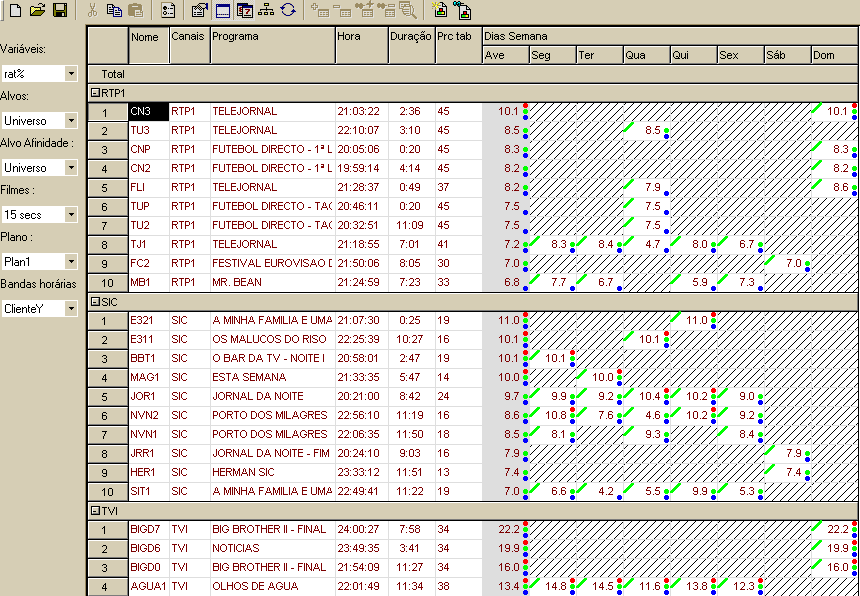The image size is (860, 596).
Task: Click the MAG1 name cell
Action: [149, 377]
